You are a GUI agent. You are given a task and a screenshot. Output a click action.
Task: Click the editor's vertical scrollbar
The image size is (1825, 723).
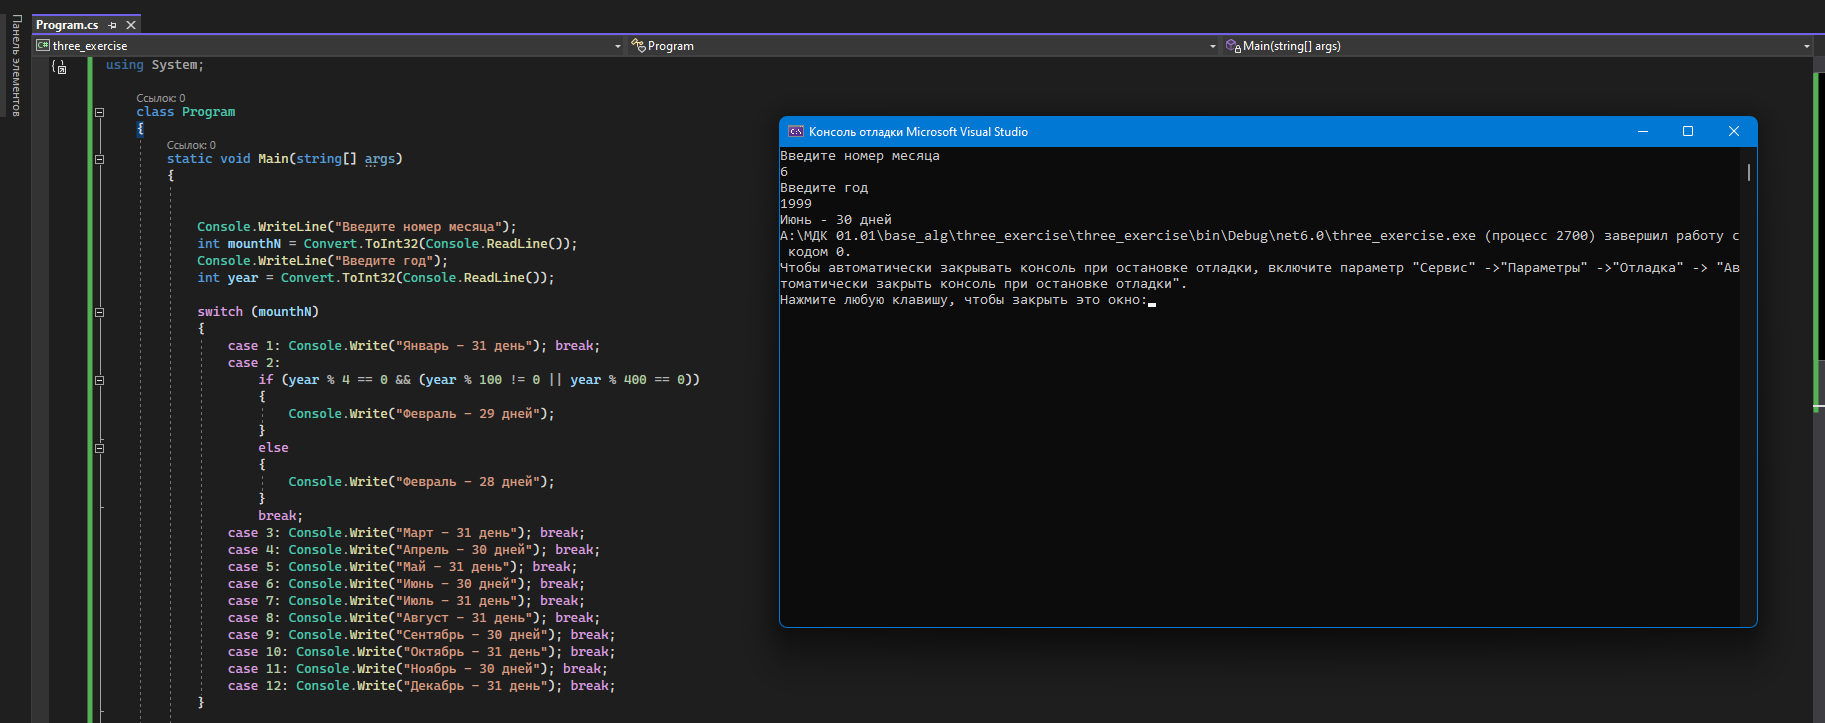pos(1818,390)
